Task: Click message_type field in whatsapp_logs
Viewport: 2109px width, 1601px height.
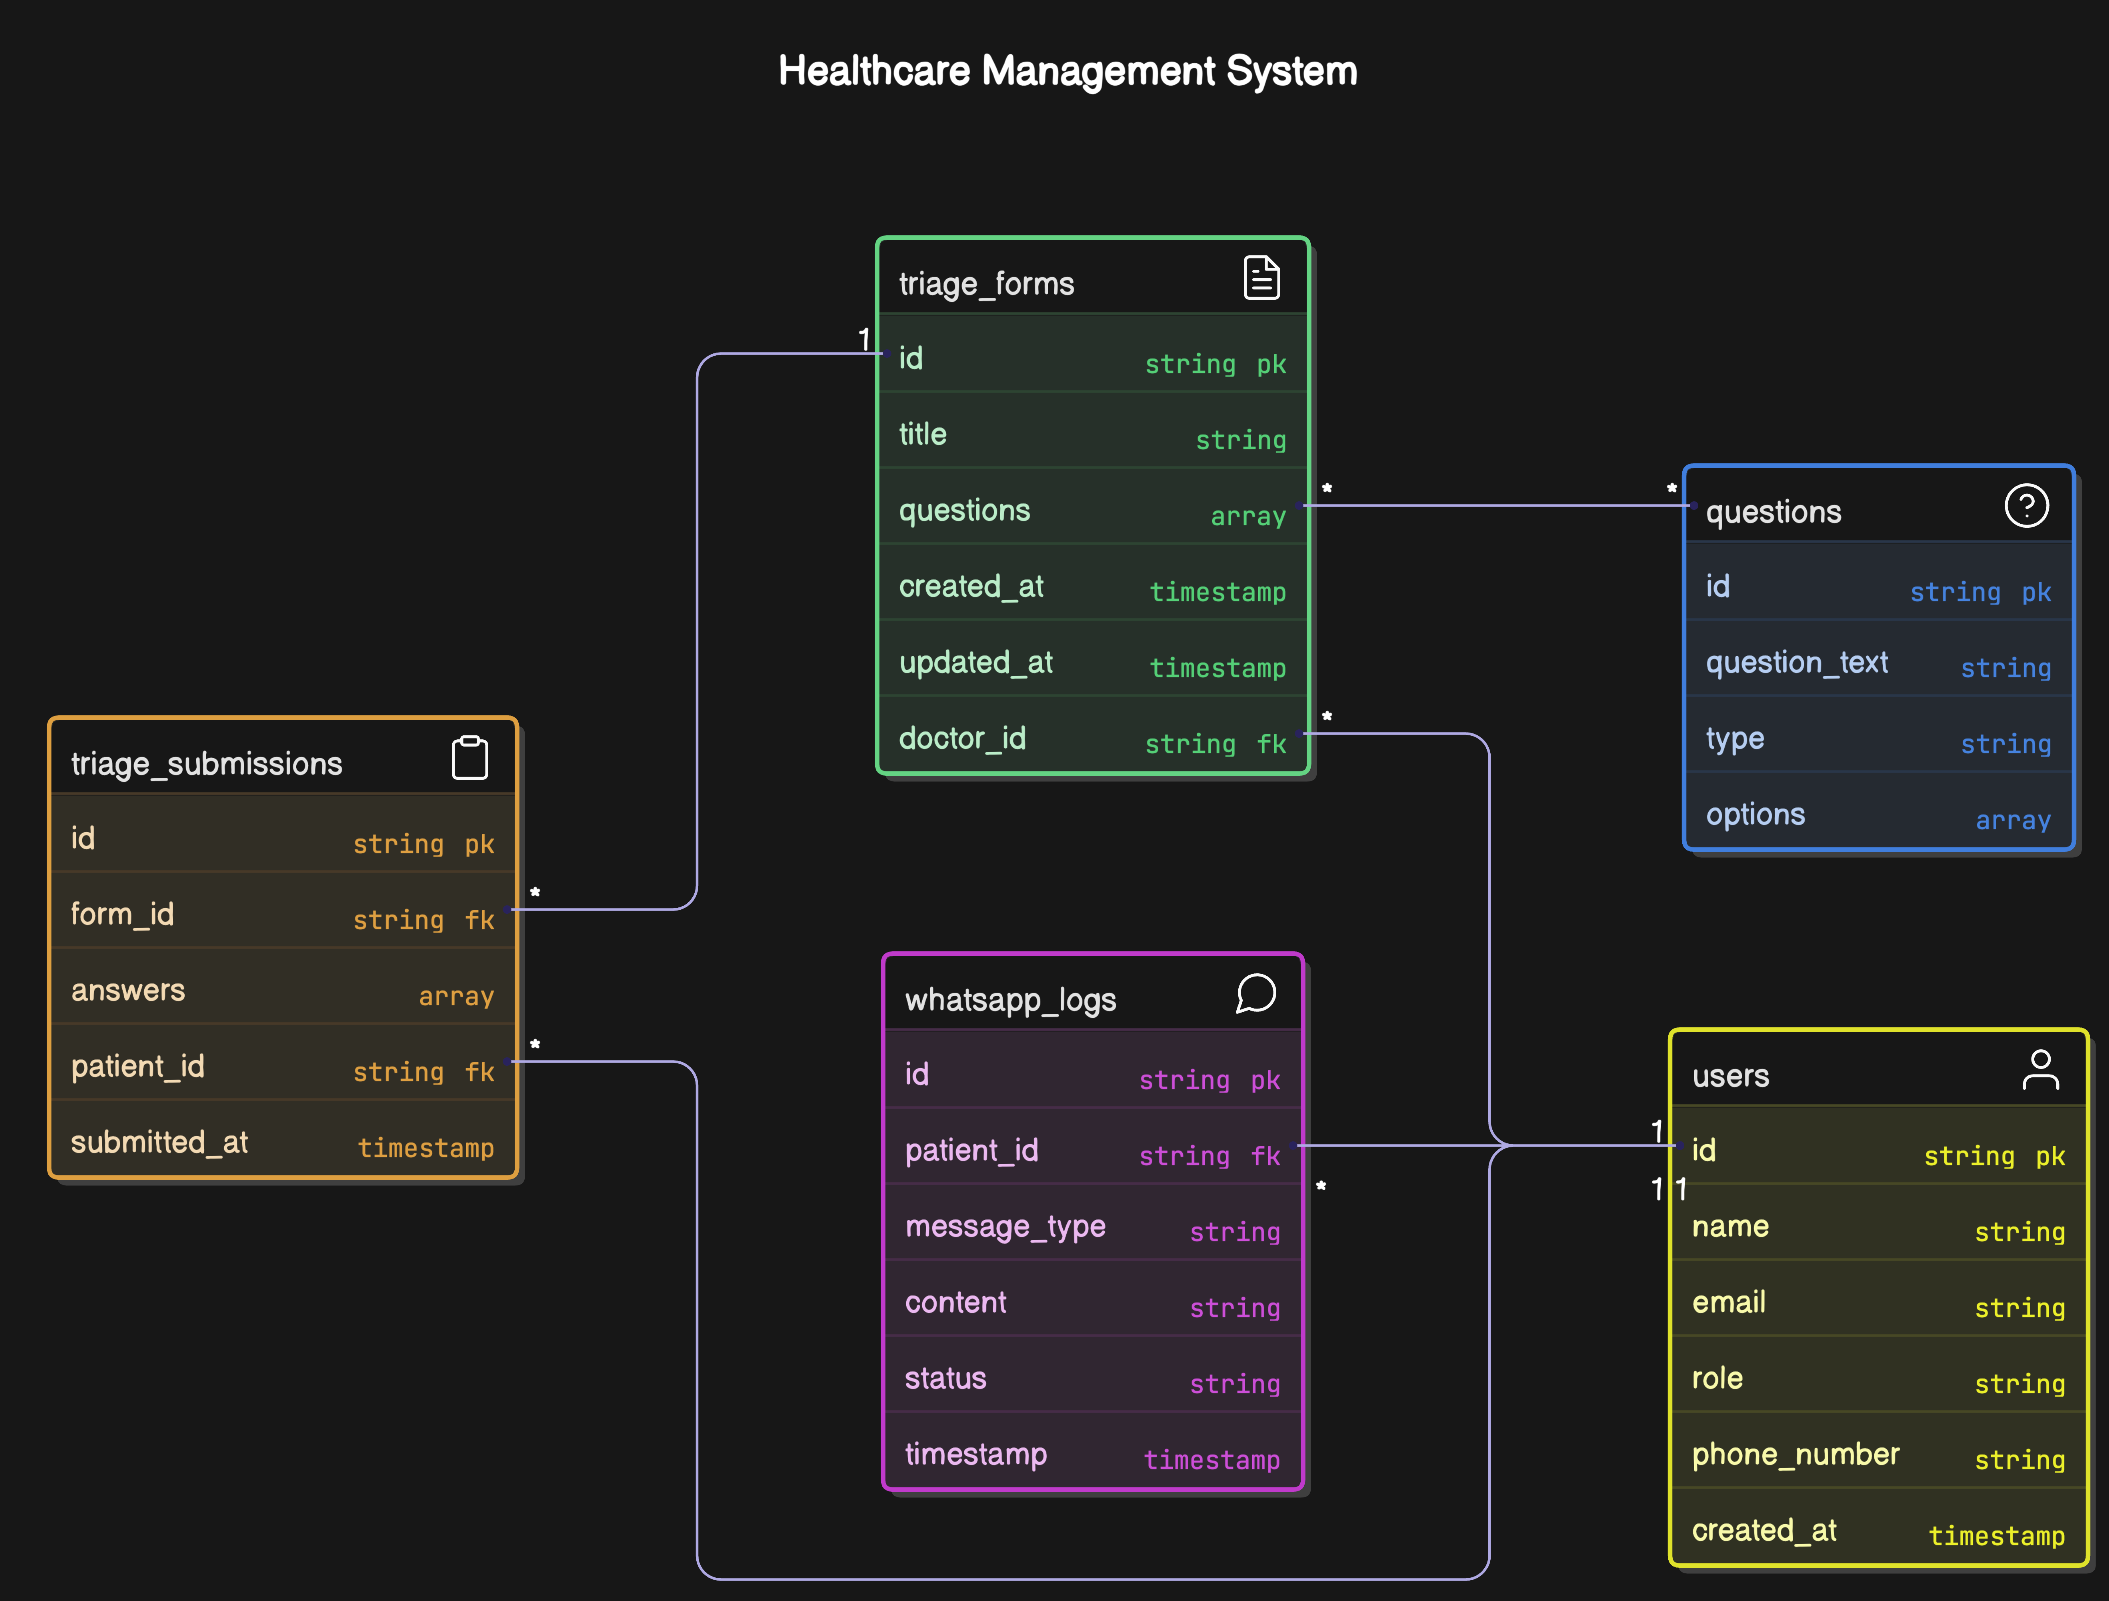Action: point(1092,1227)
